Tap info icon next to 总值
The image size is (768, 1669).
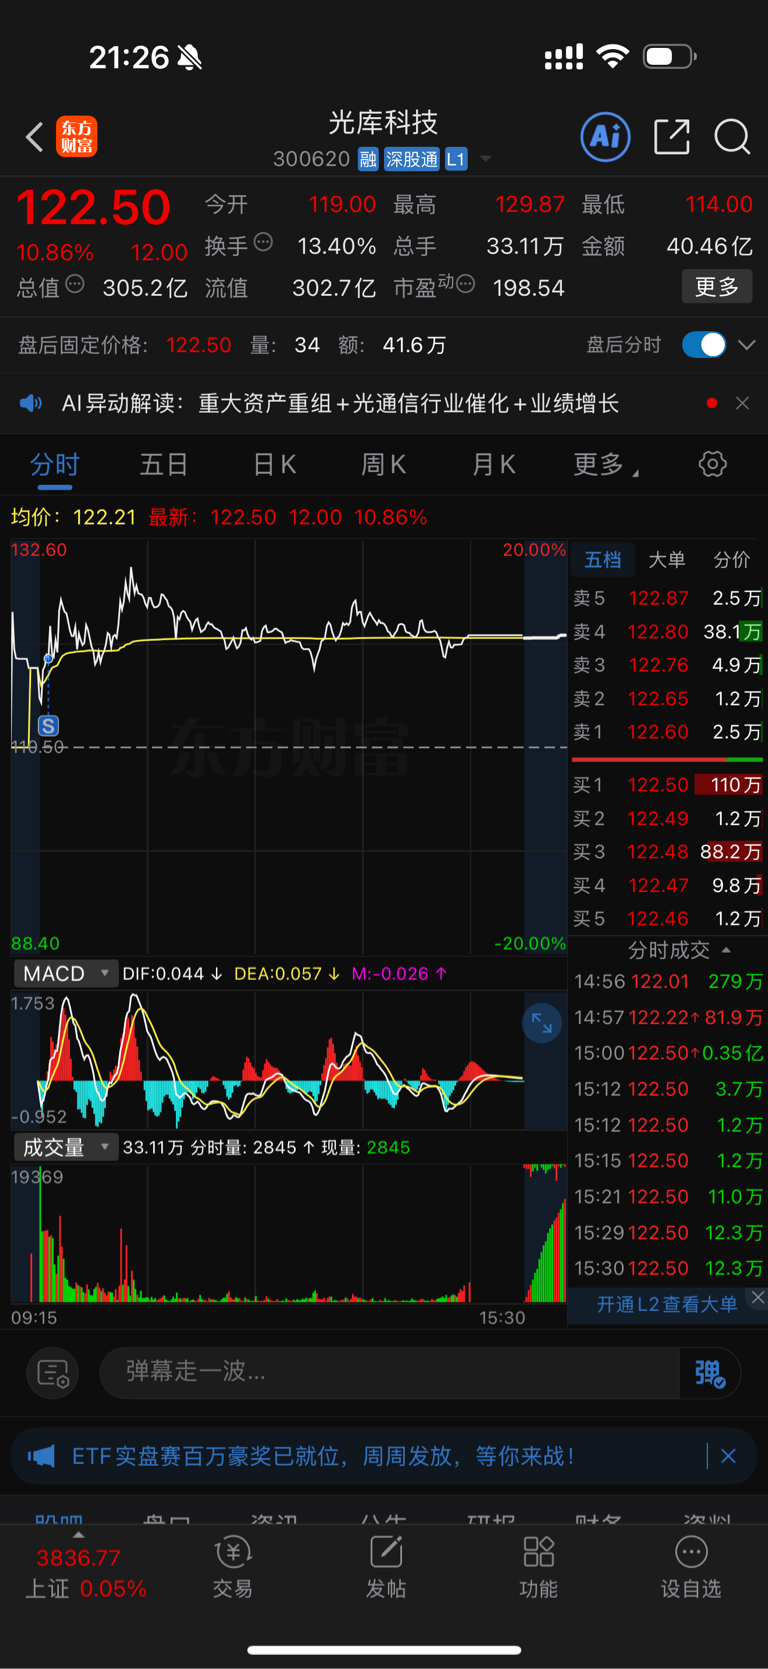[74, 284]
